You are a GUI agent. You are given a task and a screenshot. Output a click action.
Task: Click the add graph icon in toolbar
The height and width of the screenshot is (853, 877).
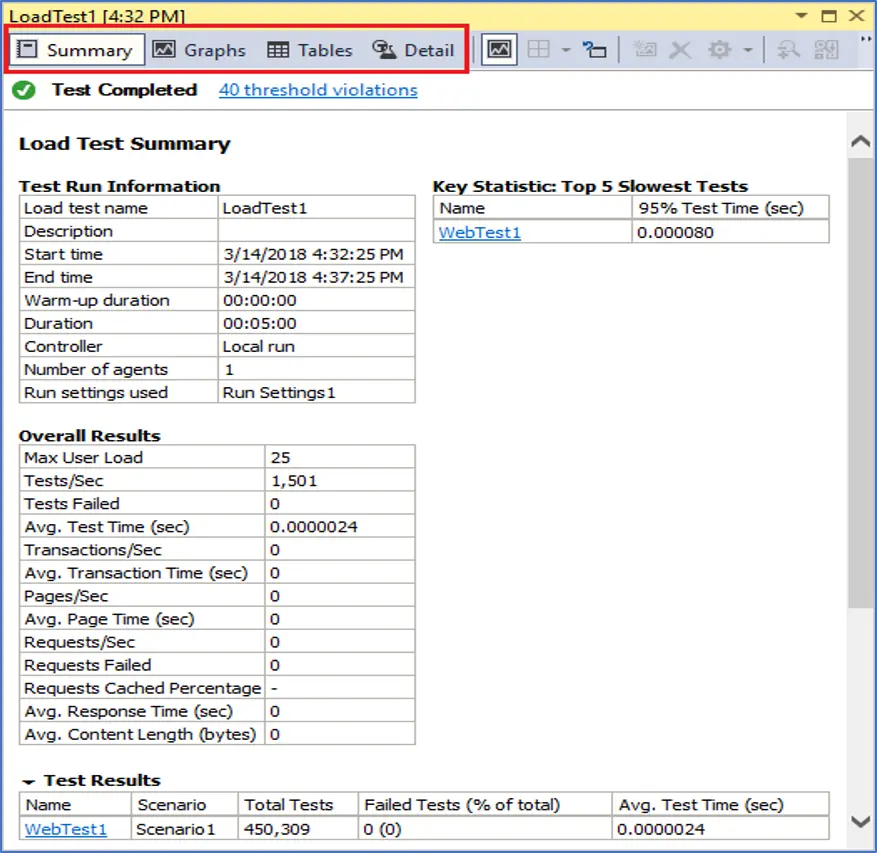645,50
